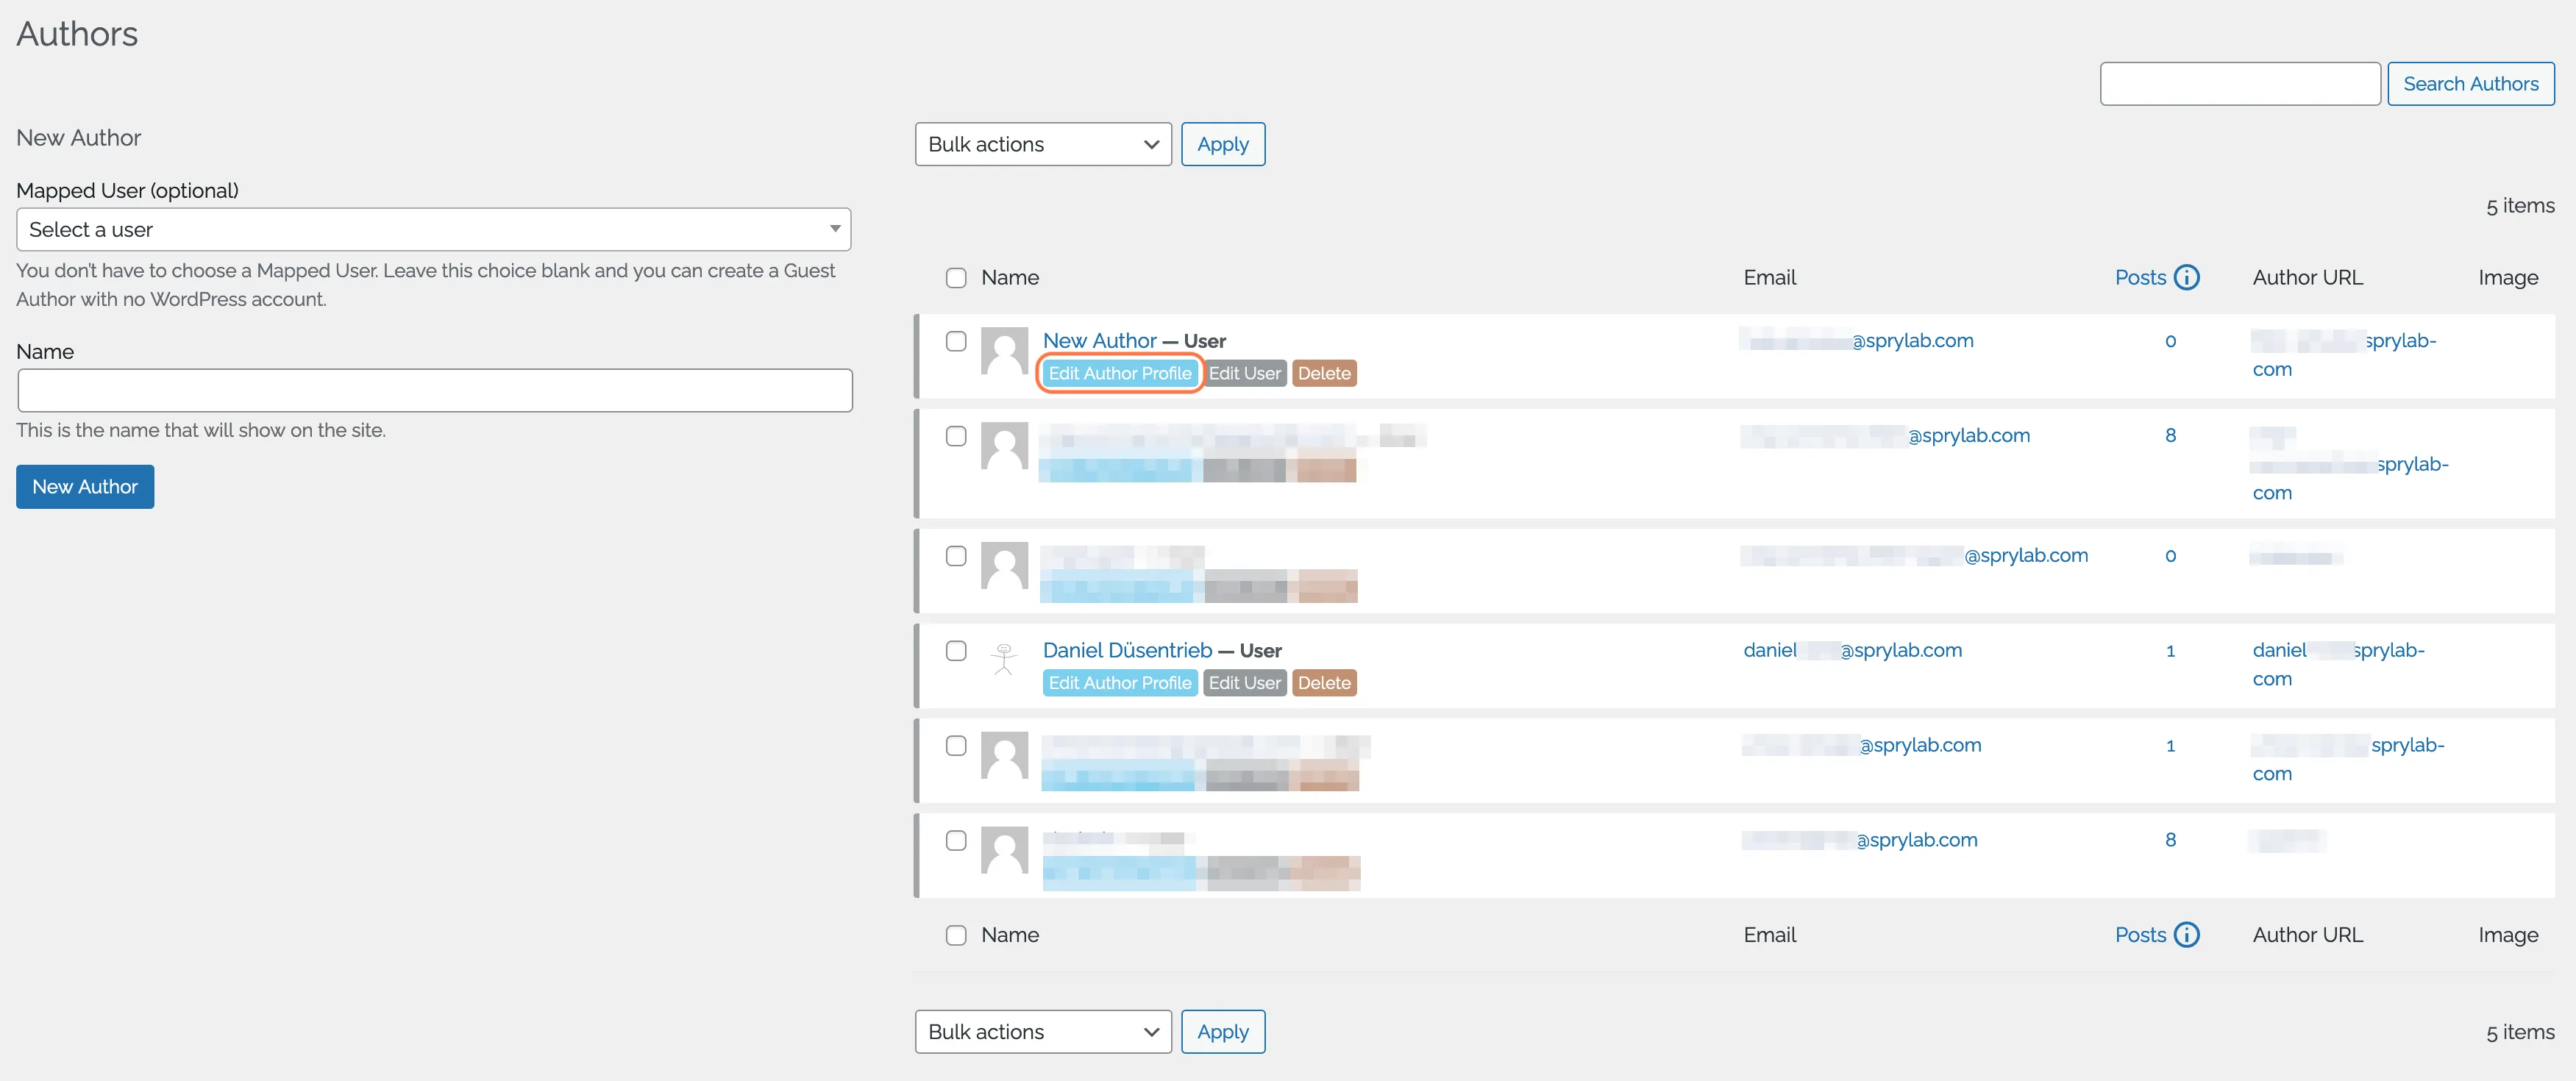
Task: Toggle the select-all checkbox in header row
Action: click(956, 278)
